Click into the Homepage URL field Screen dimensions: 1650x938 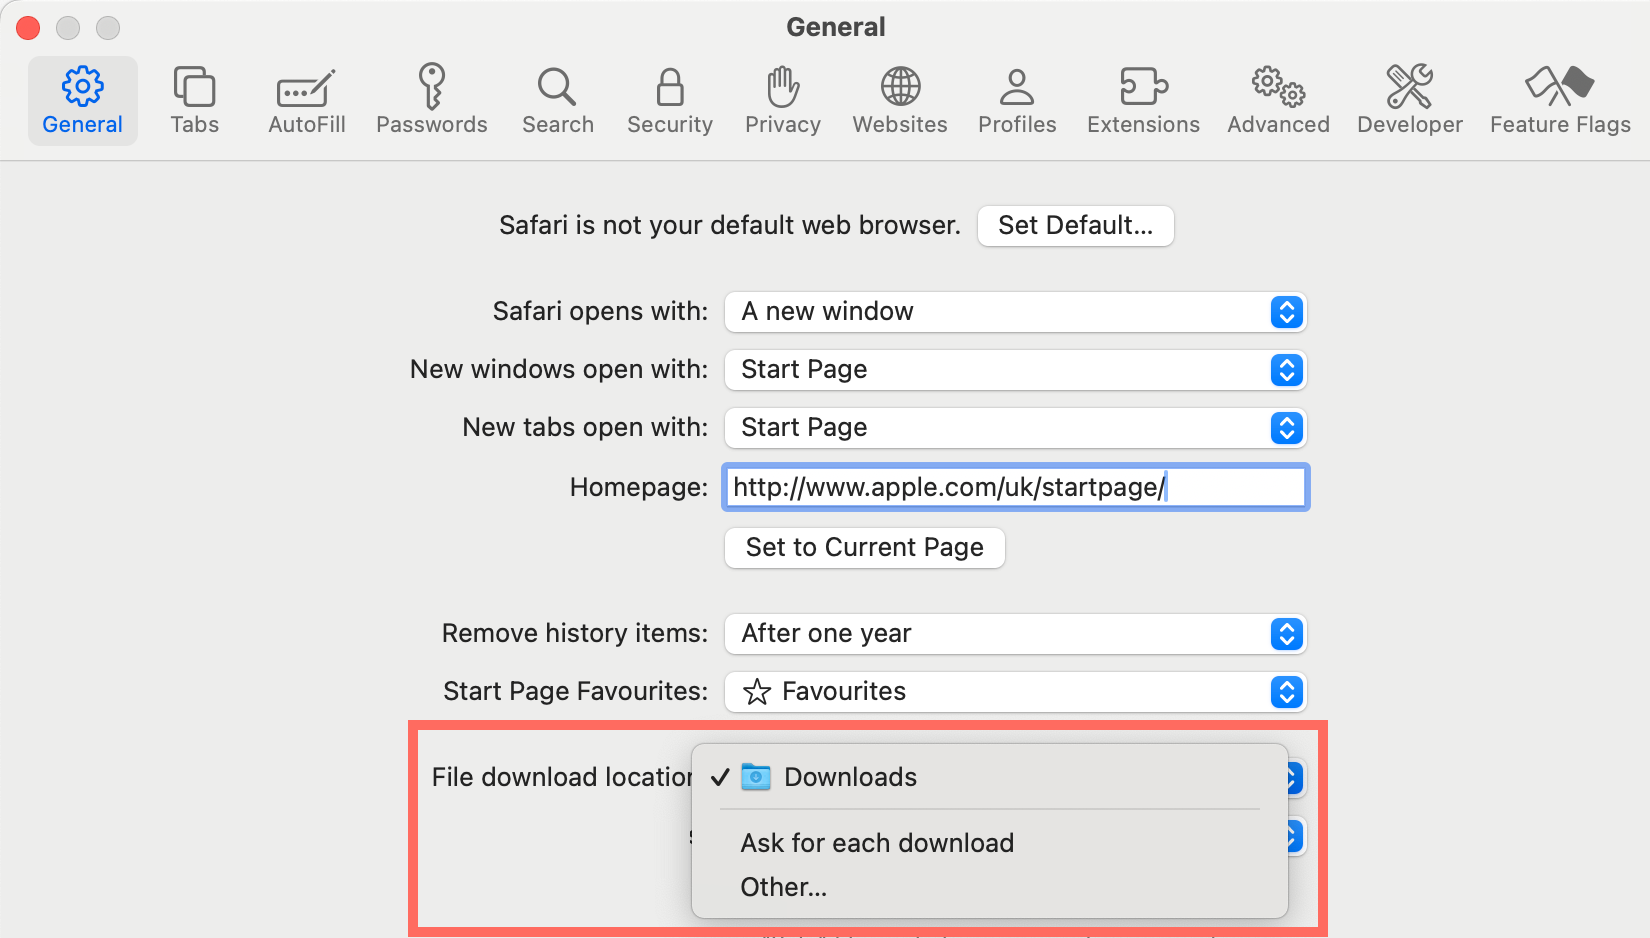(x=1015, y=488)
